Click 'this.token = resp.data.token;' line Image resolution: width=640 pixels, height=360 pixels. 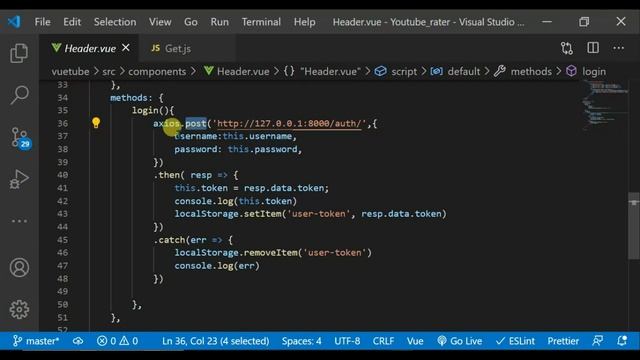(252, 188)
